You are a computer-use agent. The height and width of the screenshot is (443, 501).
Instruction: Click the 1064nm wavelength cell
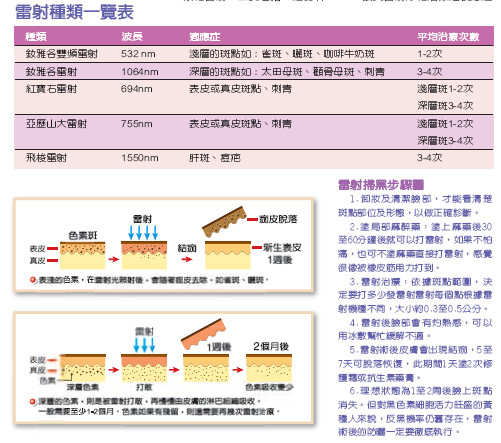click(140, 72)
